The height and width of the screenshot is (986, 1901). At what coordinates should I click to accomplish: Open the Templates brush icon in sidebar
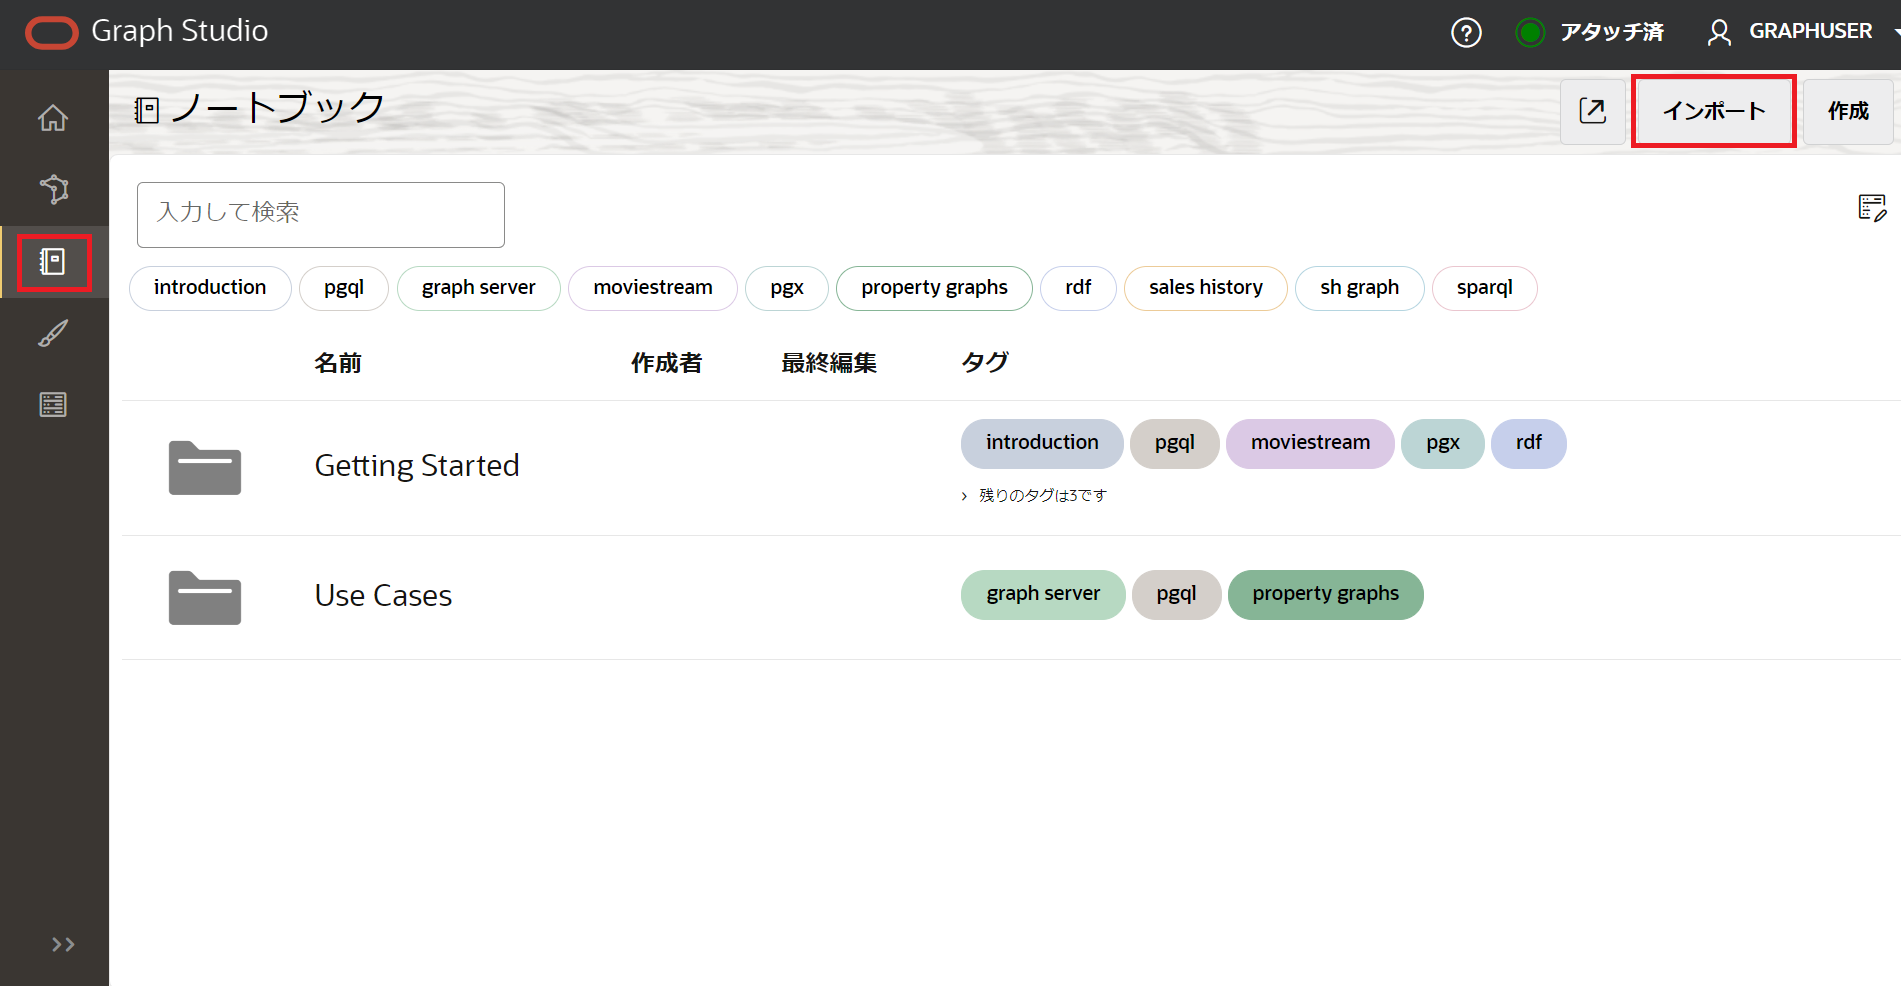[53, 333]
